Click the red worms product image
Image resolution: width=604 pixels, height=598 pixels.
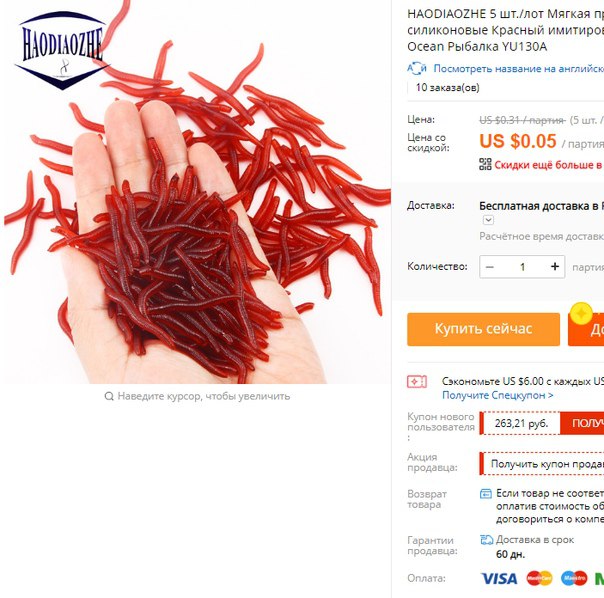[197, 192]
